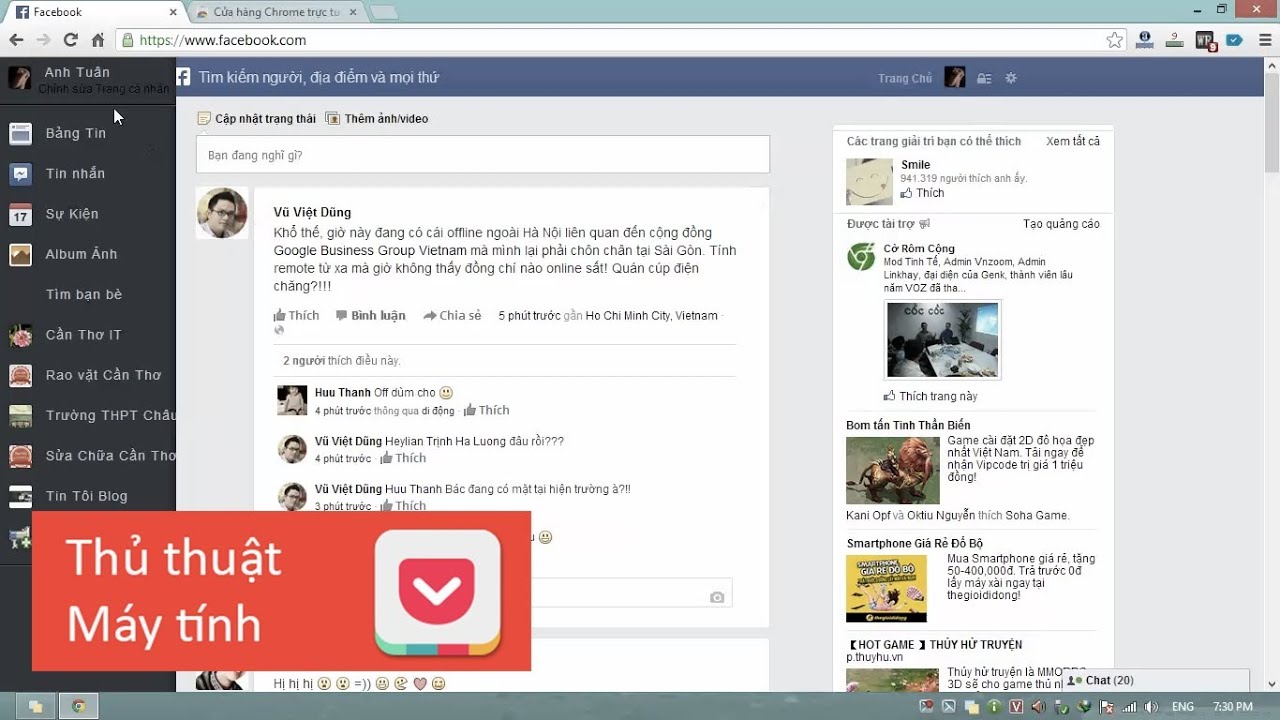Open privacy shortcuts lock icon
This screenshot has width=1280, height=720.
coord(984,78)
